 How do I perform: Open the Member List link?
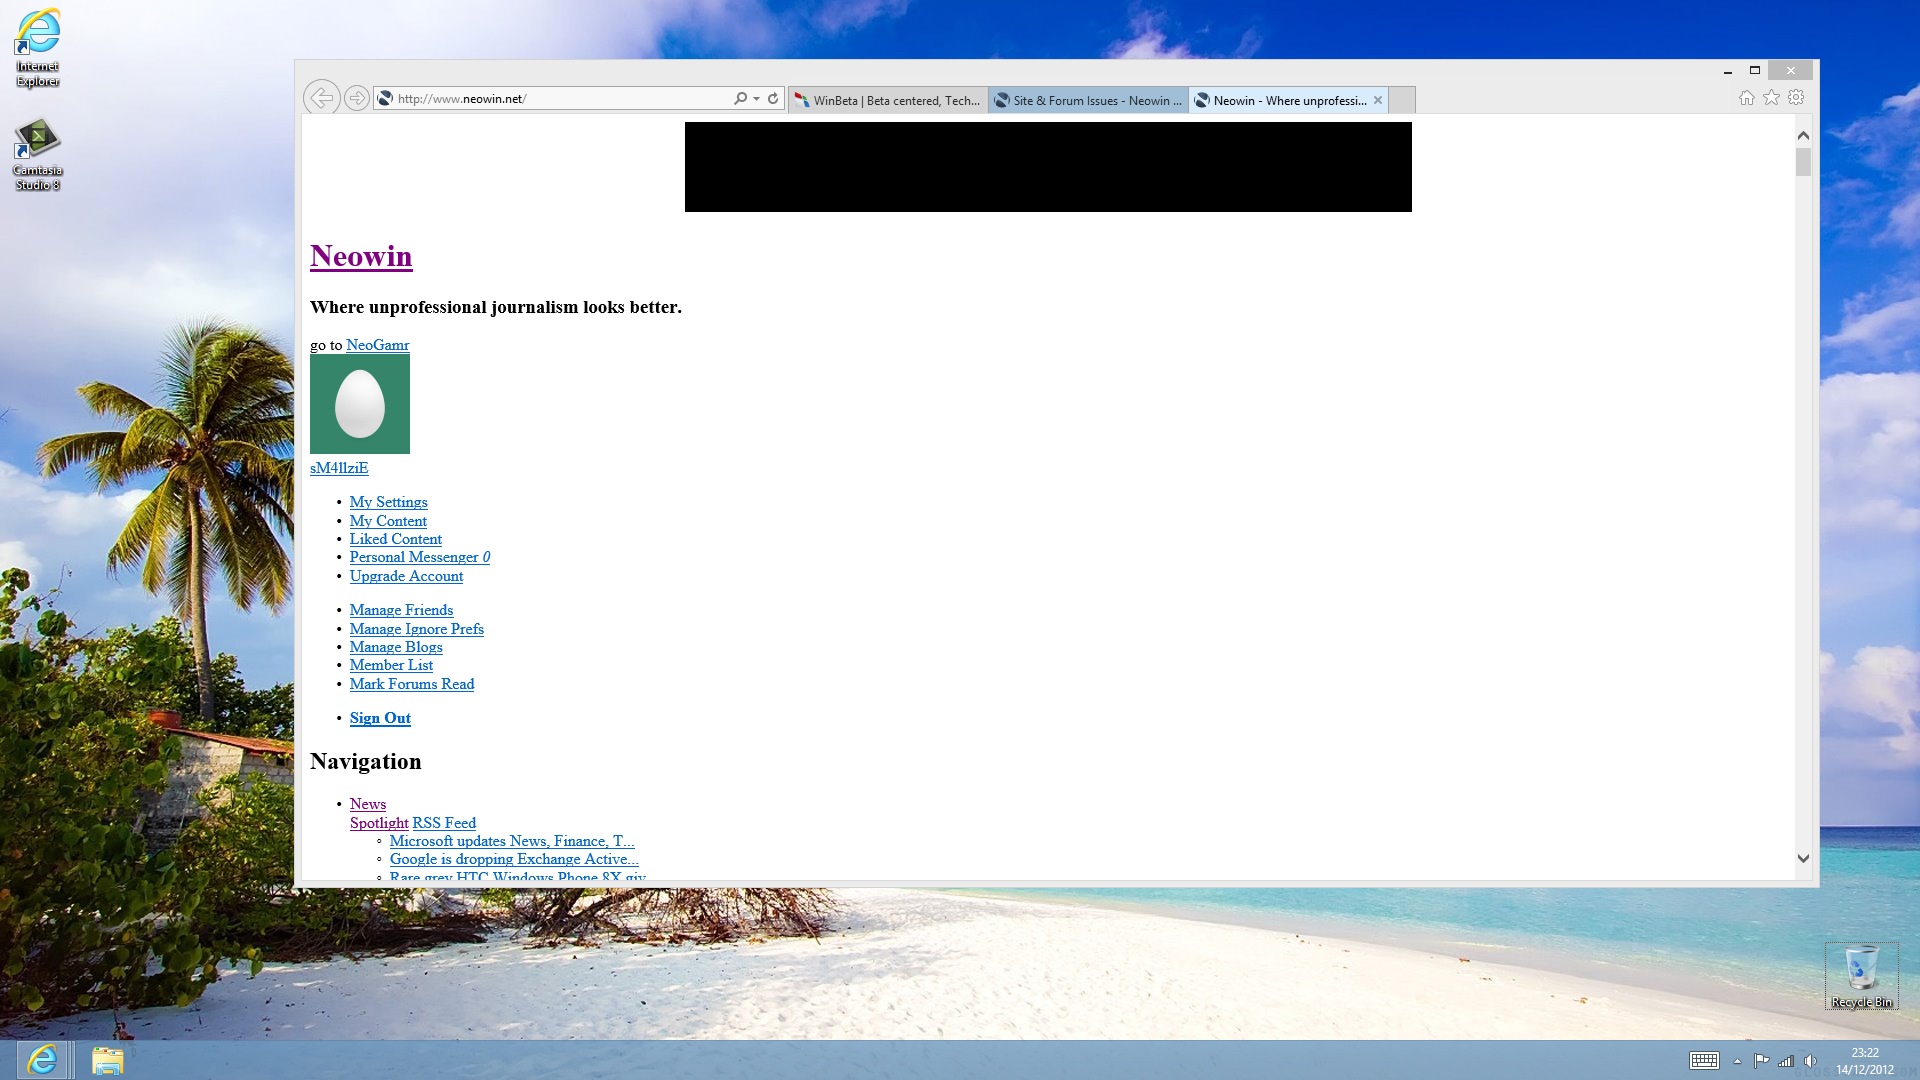pos(391,665)
